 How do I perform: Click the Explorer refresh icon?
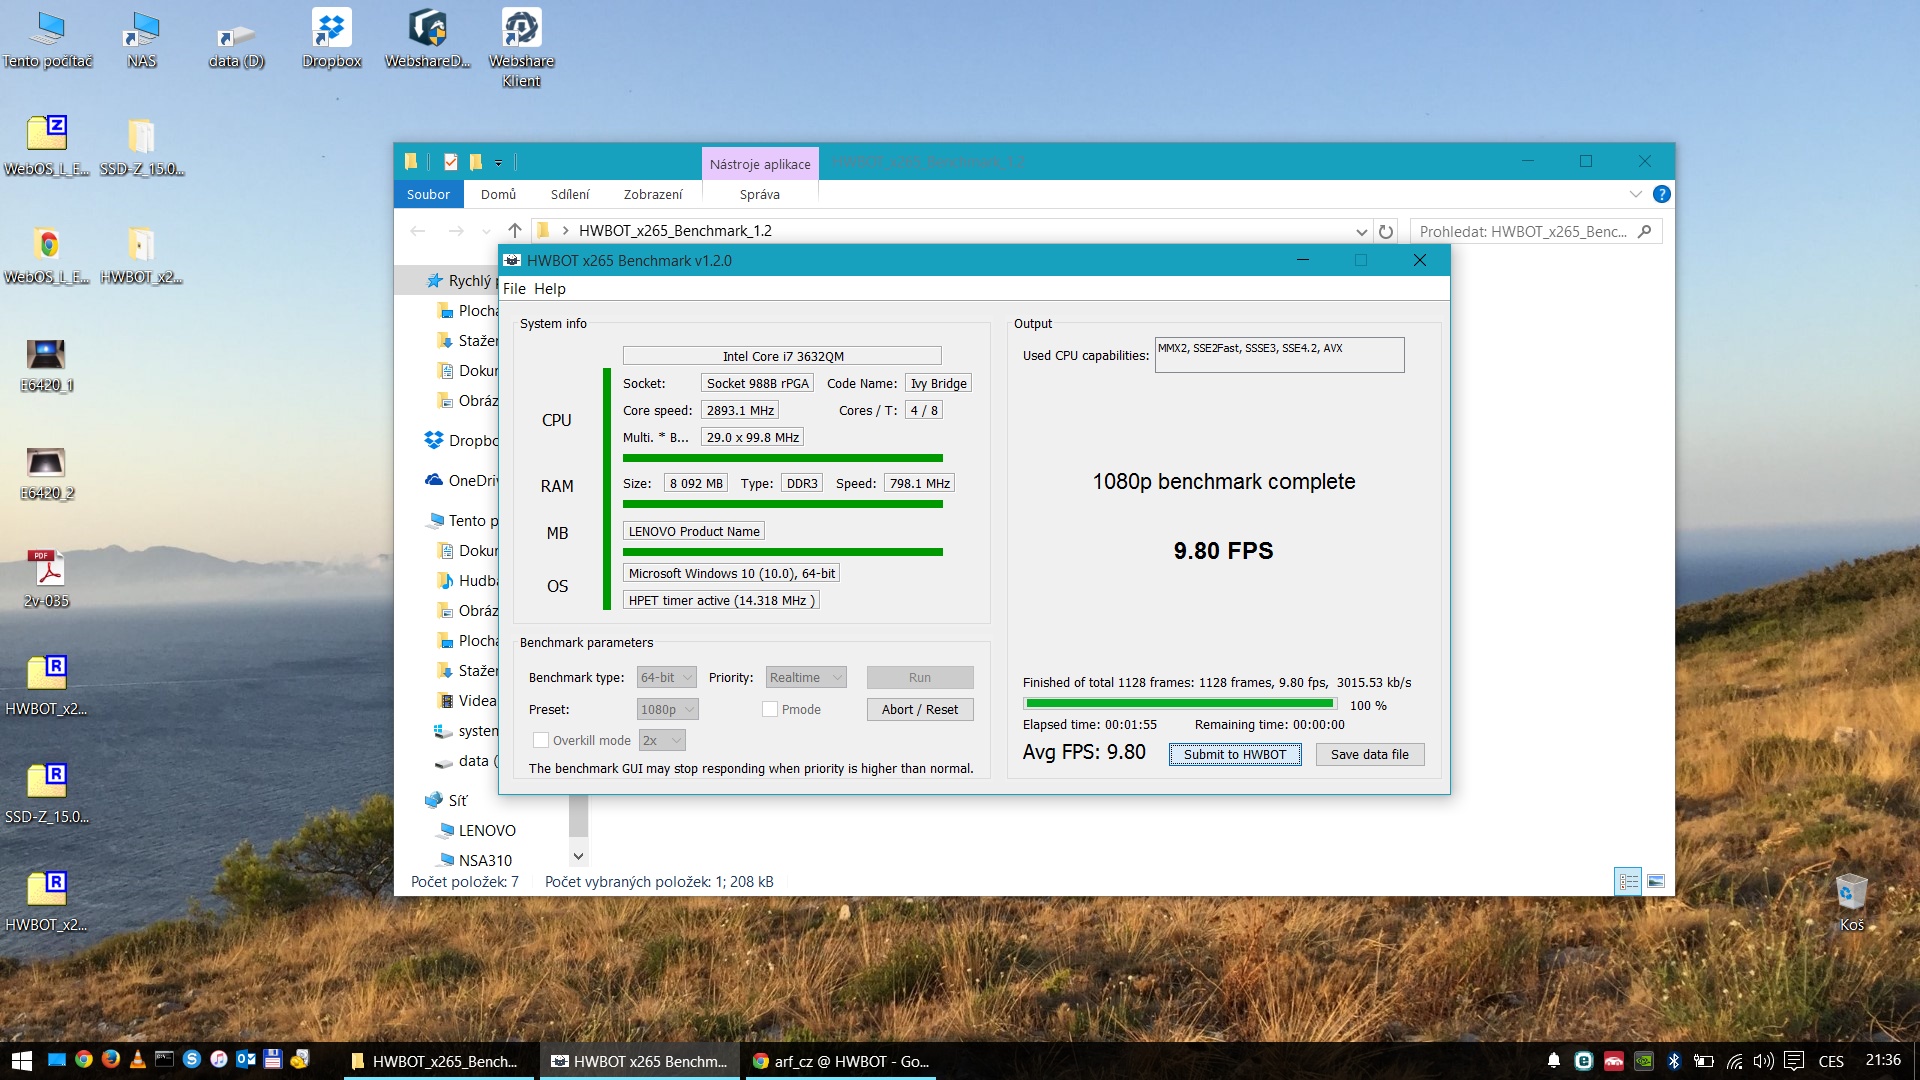(1385, 231)
